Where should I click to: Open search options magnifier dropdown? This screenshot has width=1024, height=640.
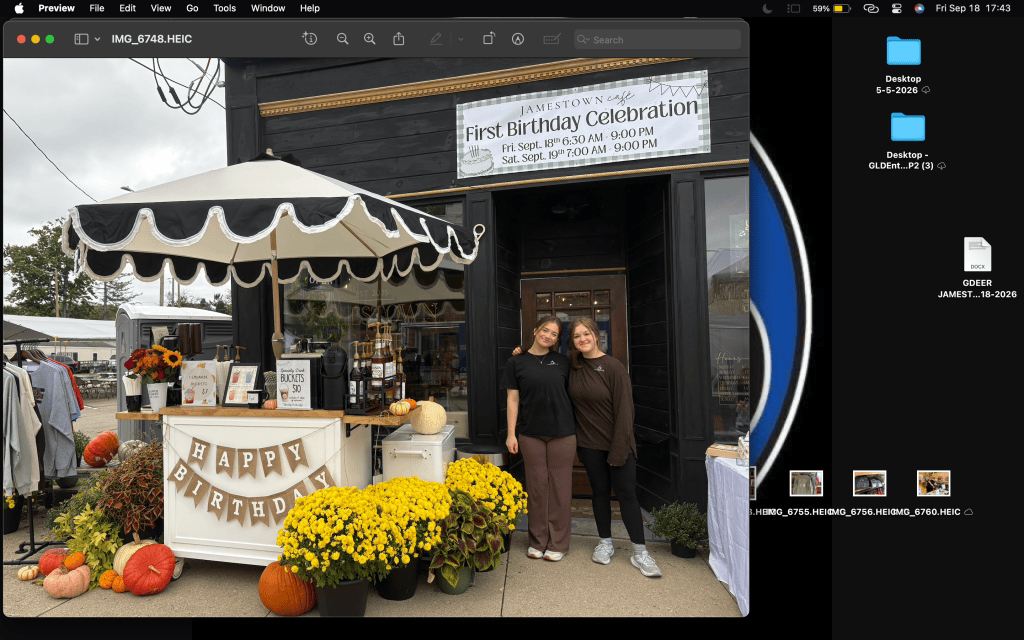(x=583, y=39)
